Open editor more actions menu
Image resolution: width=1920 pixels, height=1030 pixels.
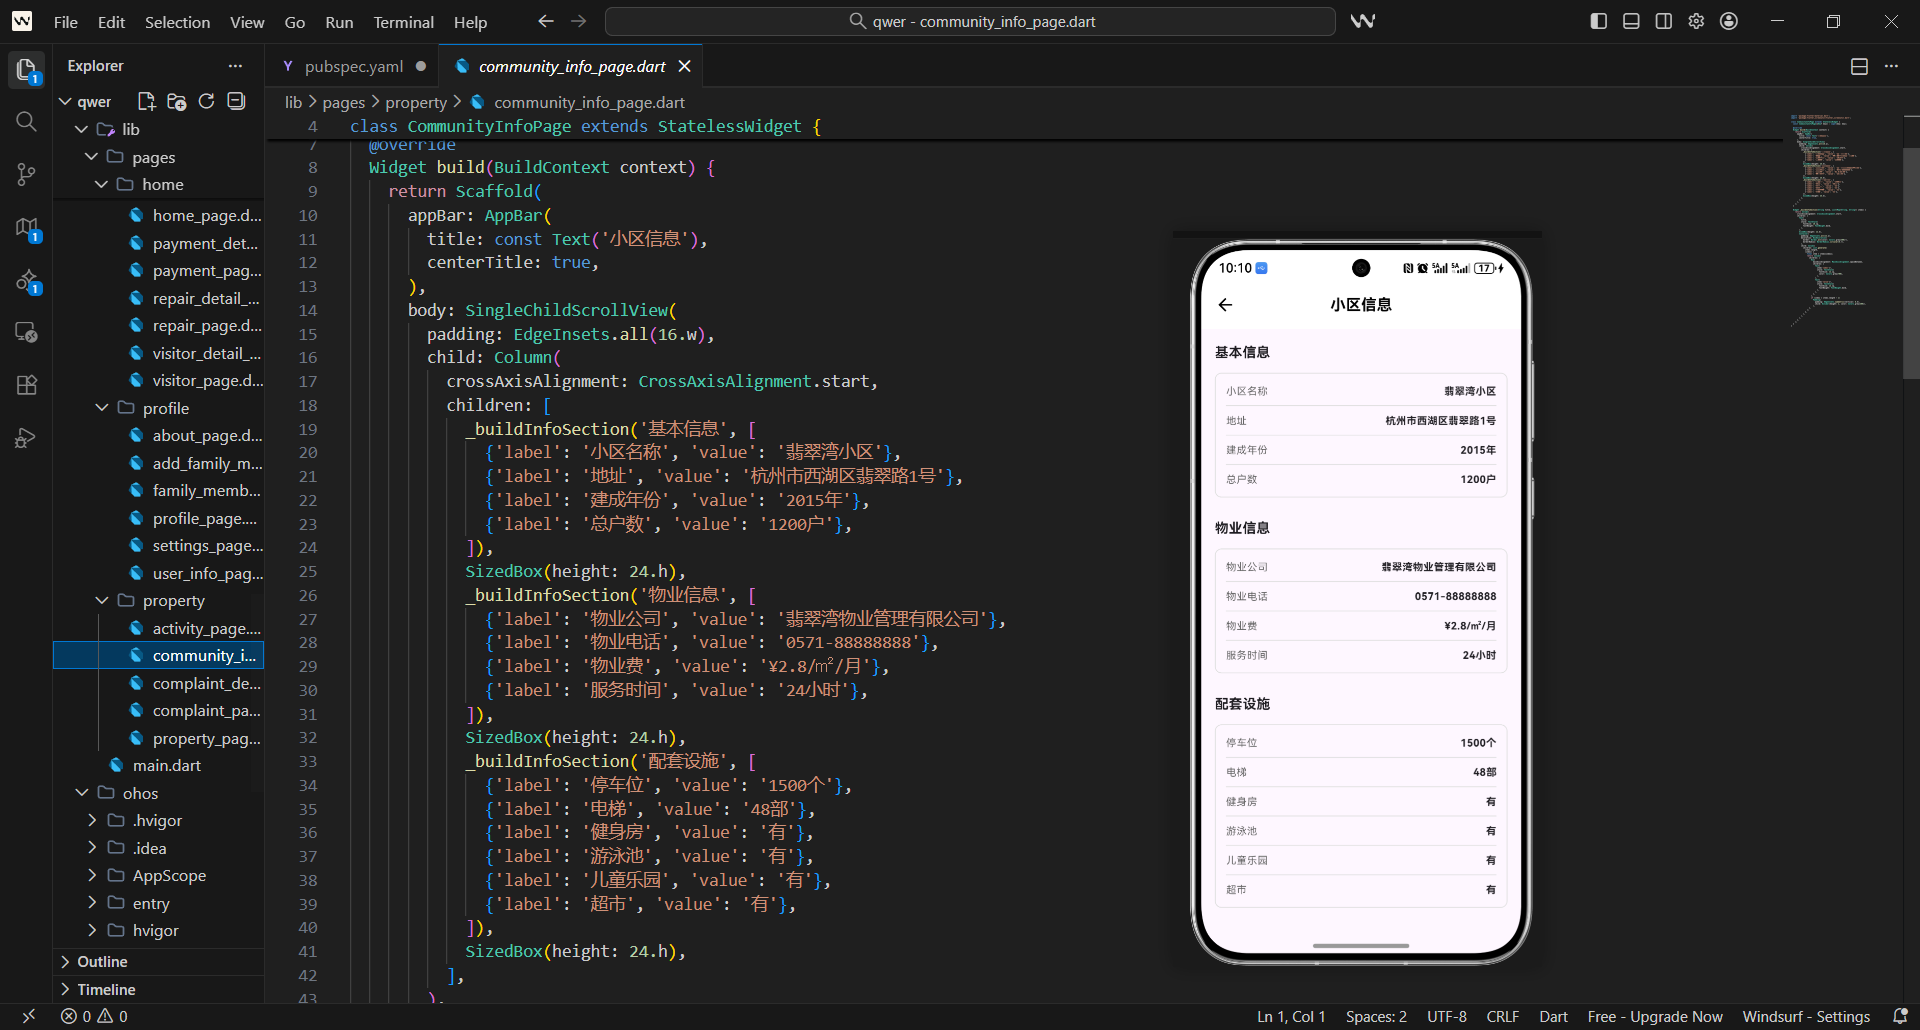pos(1891,66)
